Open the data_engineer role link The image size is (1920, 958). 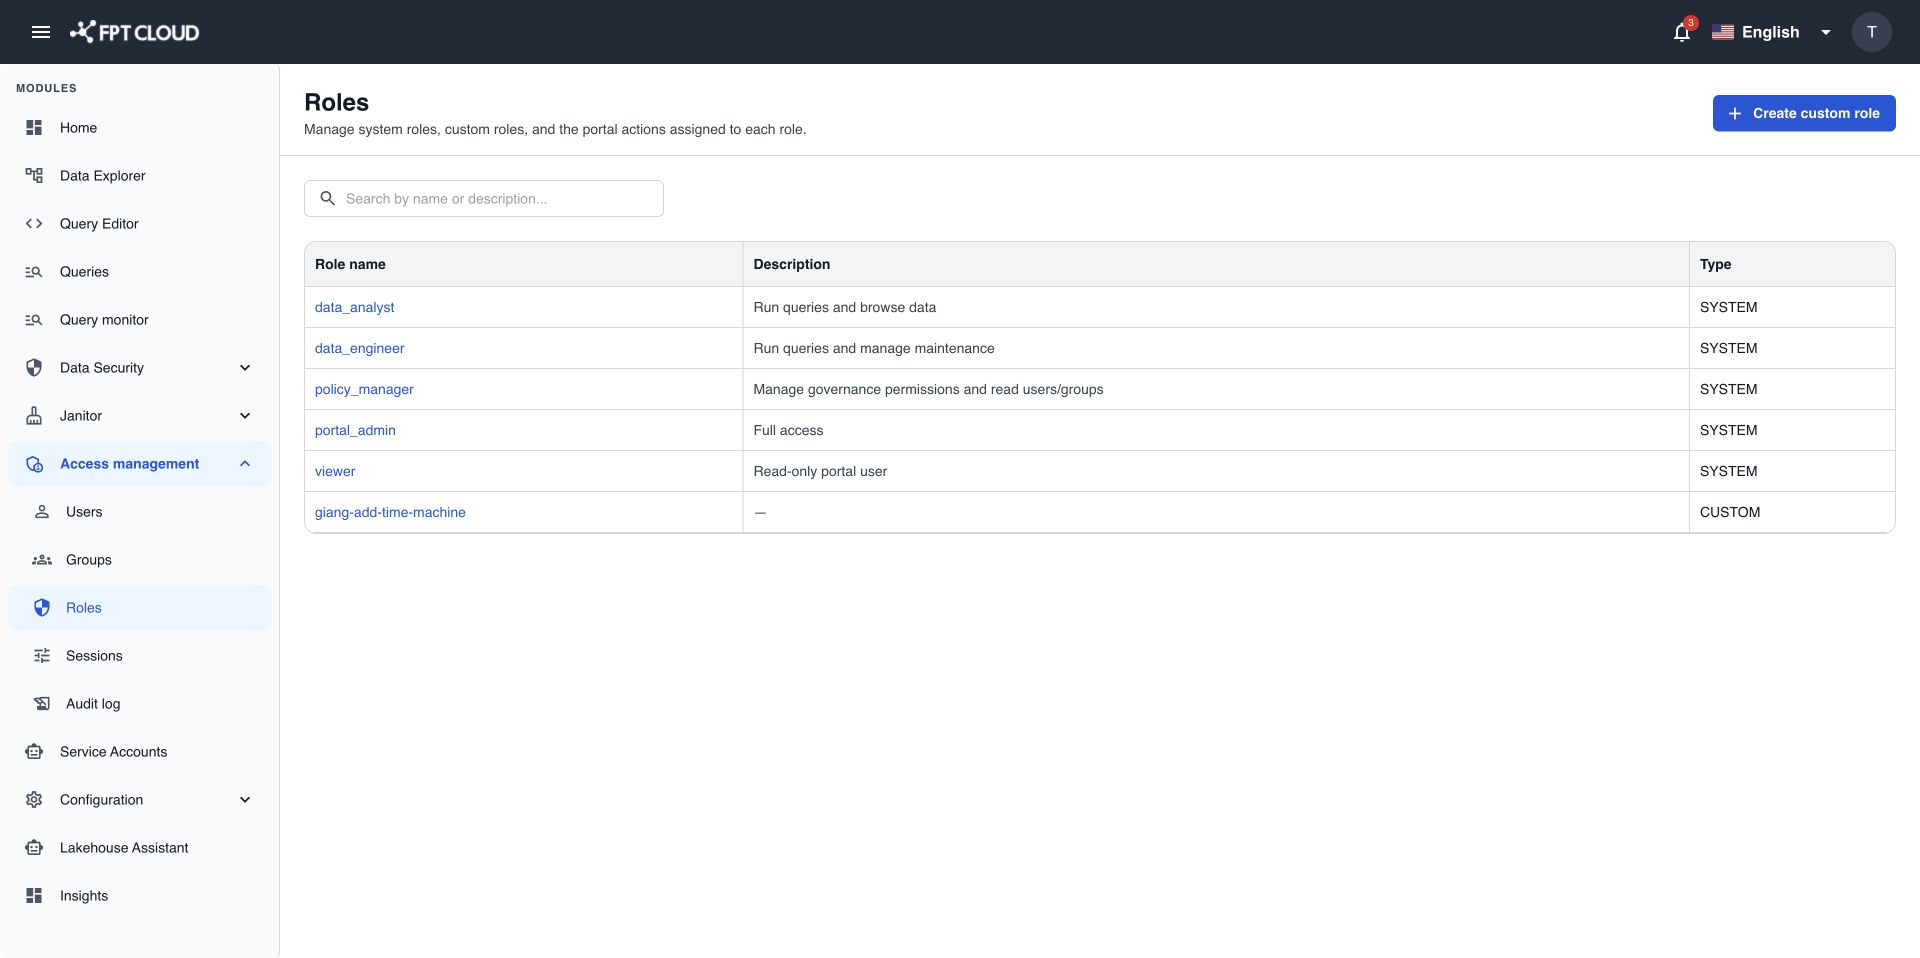pos(359,348)
